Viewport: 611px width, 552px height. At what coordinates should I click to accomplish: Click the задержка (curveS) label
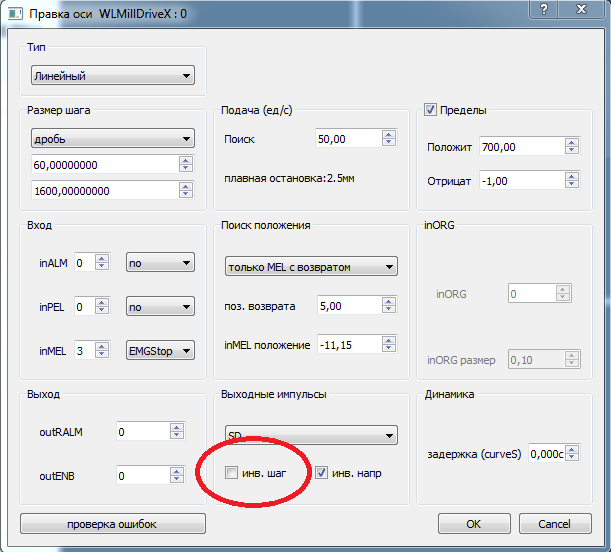point(474,454)
